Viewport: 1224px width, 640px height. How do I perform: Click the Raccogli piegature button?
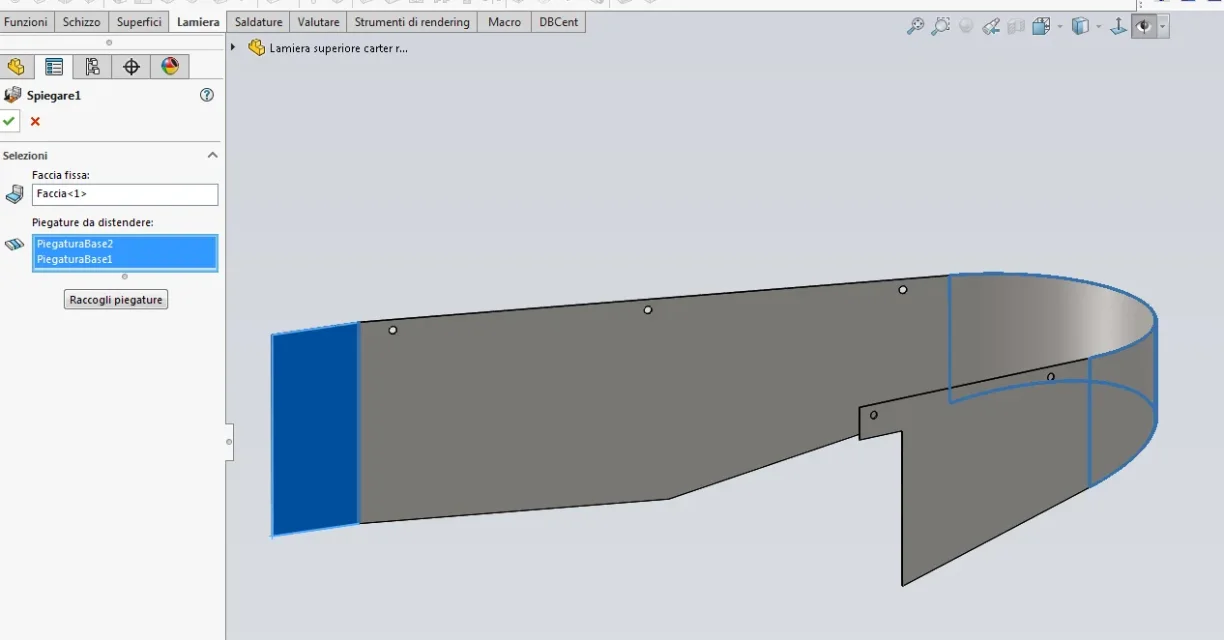click(116, 300)
